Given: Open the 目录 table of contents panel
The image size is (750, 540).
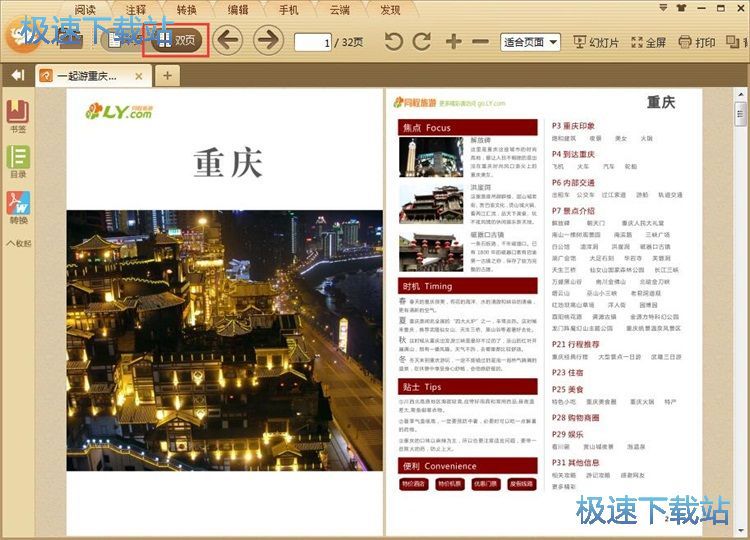Looking at the screenshot, I should coord(18,162).
